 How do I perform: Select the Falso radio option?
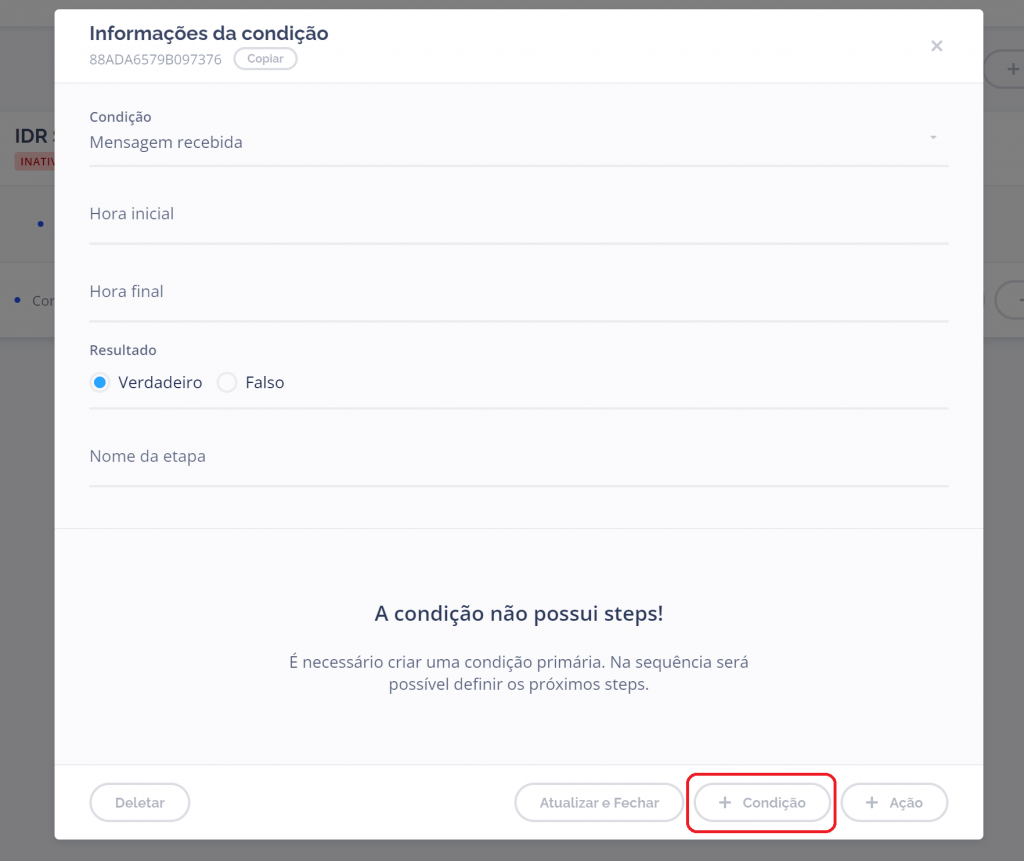point(227,383)
